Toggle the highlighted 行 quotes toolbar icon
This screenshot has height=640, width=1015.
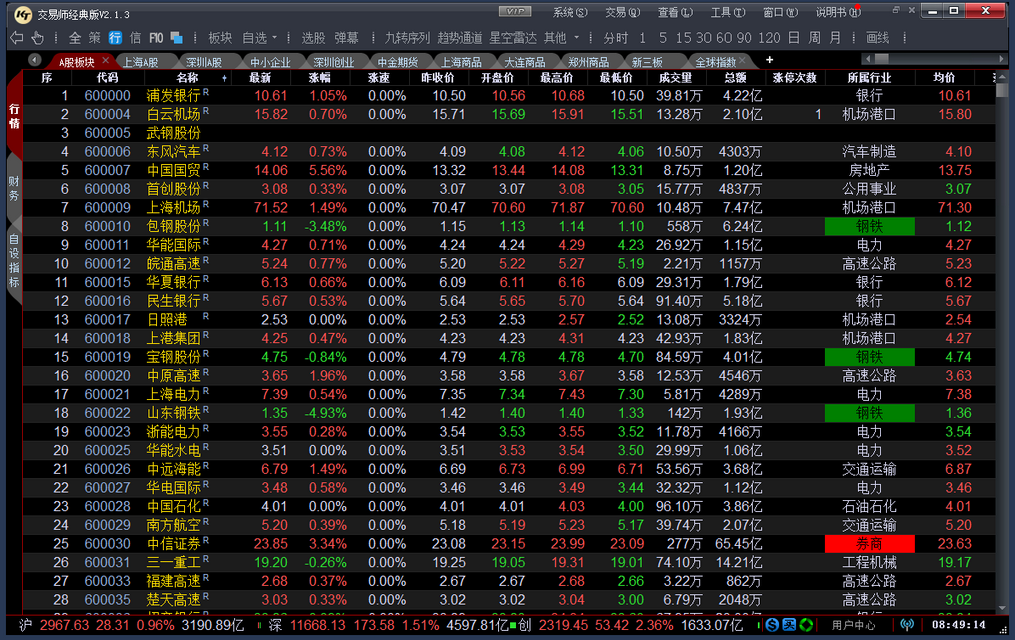[115, 38]
